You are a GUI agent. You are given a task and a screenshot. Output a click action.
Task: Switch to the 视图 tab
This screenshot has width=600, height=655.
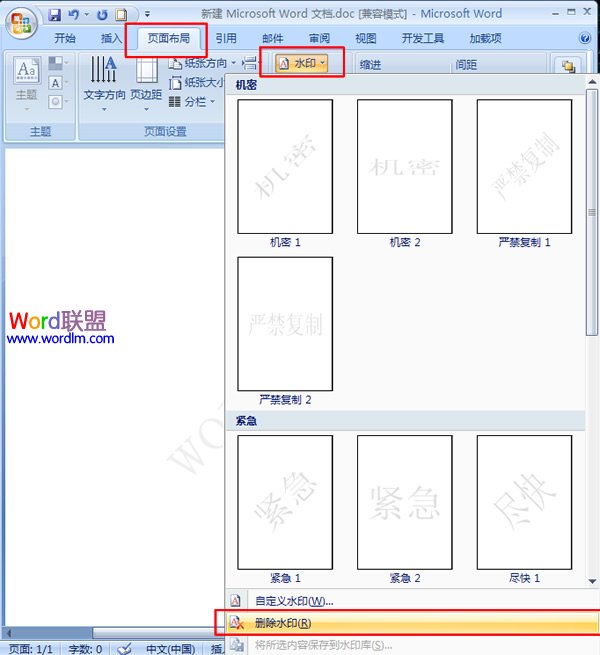click(x=366, y=38)
